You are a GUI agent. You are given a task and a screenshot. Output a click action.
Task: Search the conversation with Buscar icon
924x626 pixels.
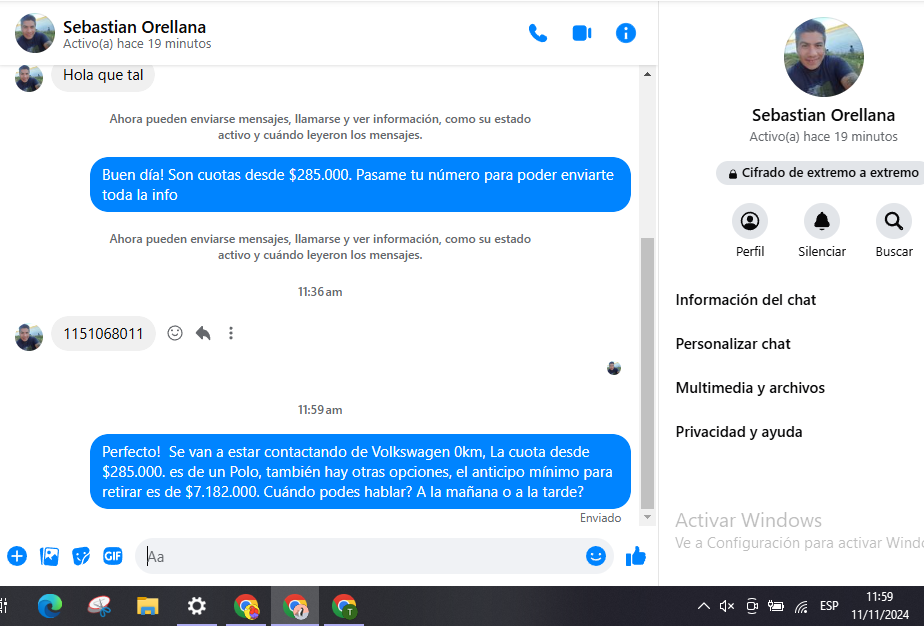[x=894, y=222]
